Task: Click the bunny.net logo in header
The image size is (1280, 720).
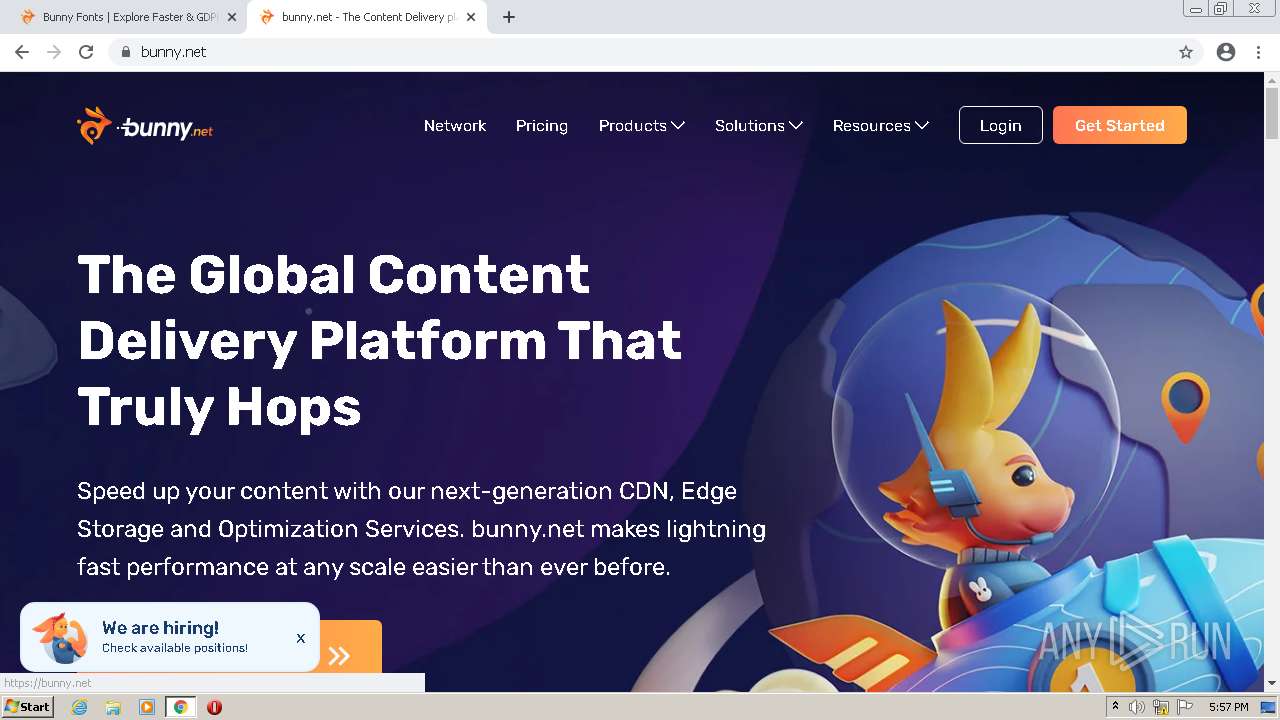Action: (145, 126)
